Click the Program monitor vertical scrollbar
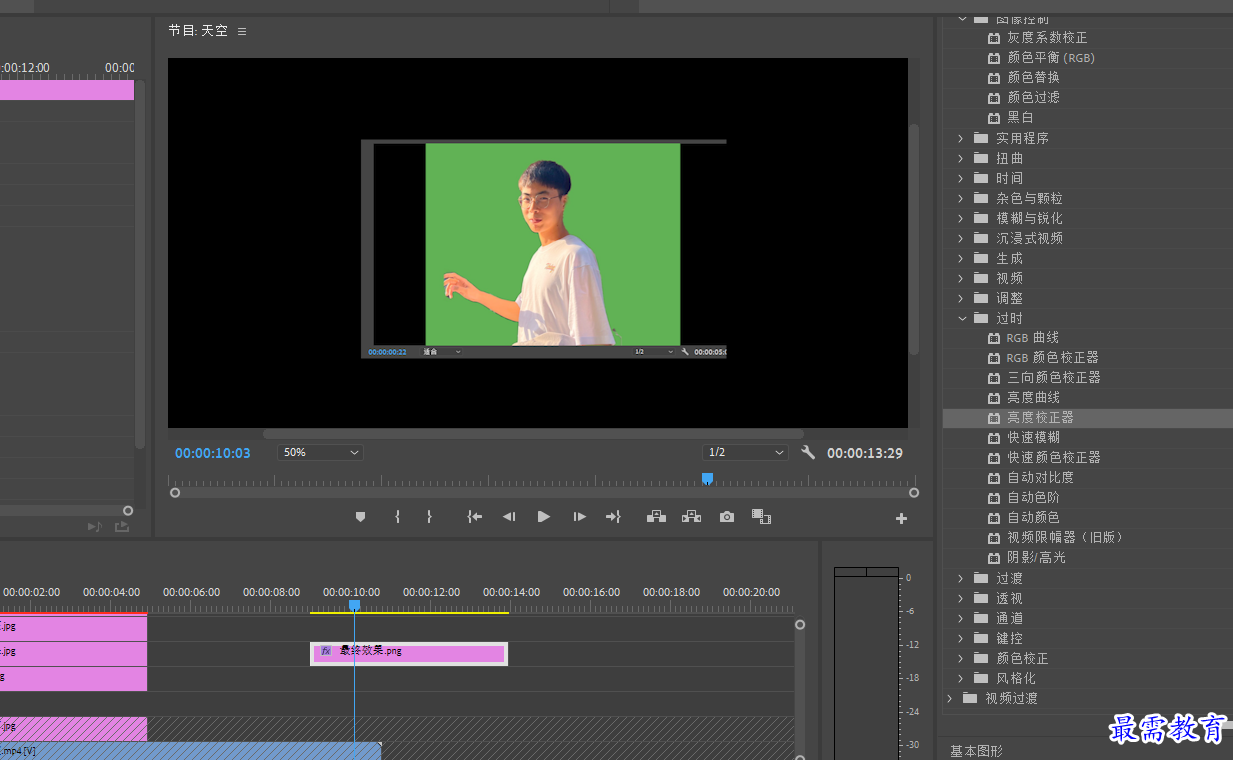The width and height of the screenshot is (1233, 760). (913, 238)
